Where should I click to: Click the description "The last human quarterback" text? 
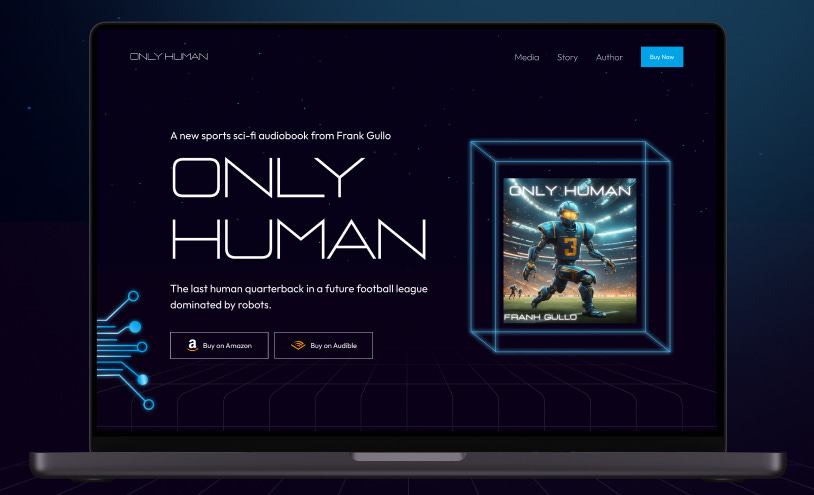click(x=299, y=297)
